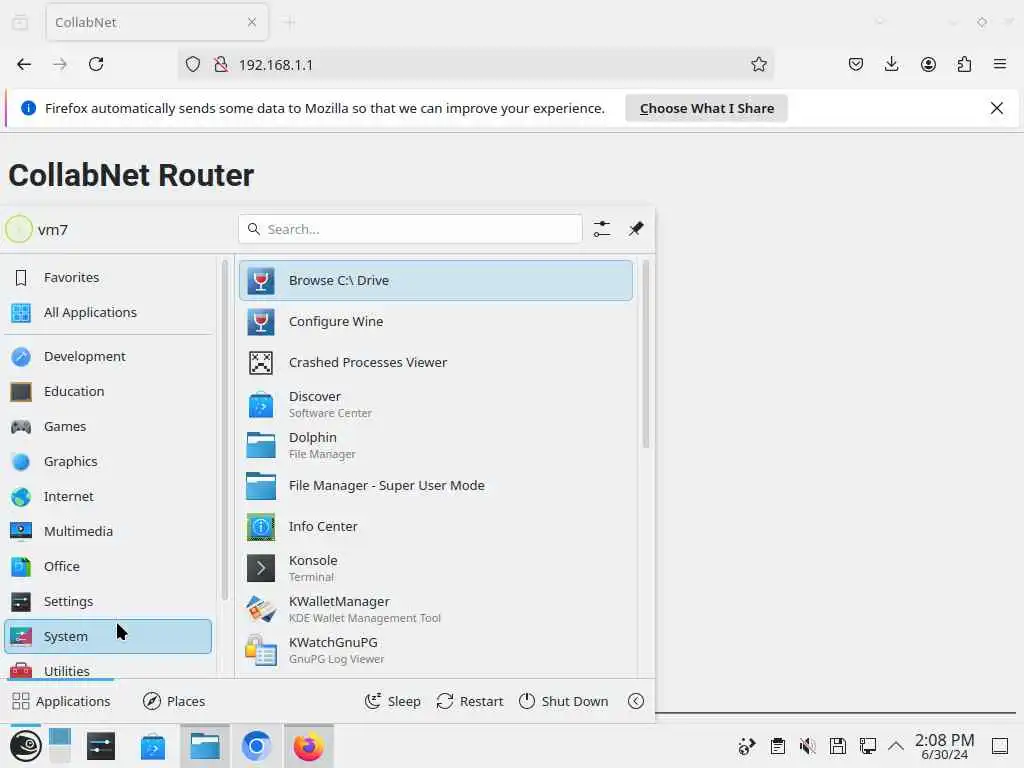The height and width of the screenshot is (768, 1024).
Task: Open System Settings from taskbar
Action: [101, 746]
